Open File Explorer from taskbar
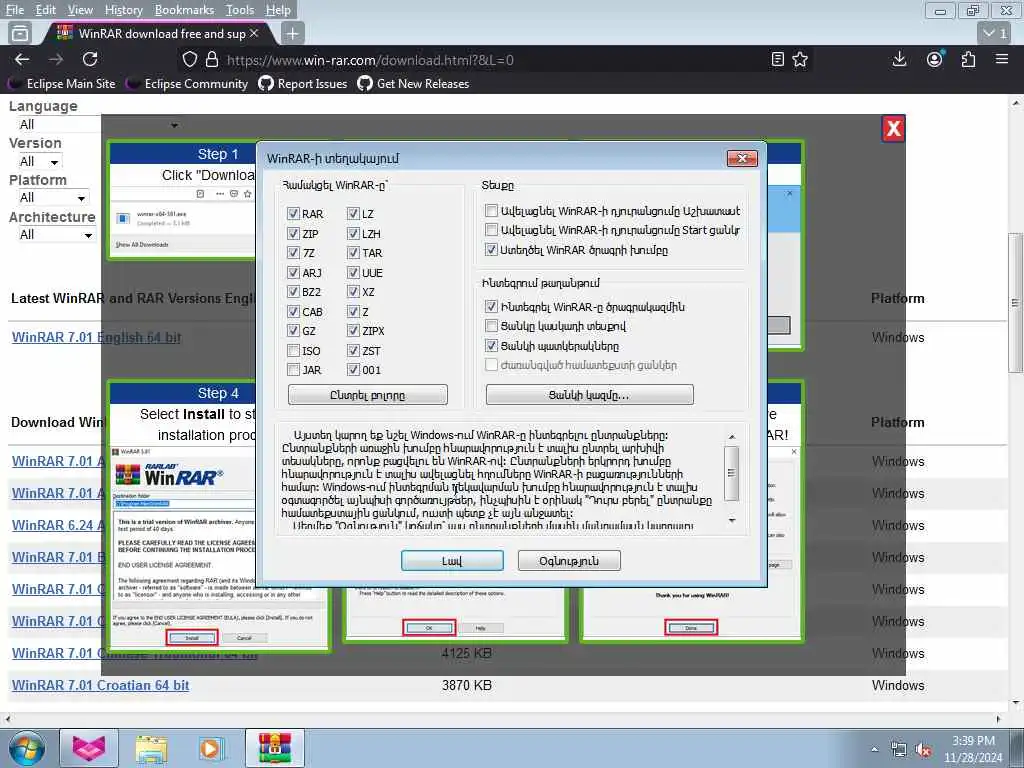1024x768 pixels. 151,748
